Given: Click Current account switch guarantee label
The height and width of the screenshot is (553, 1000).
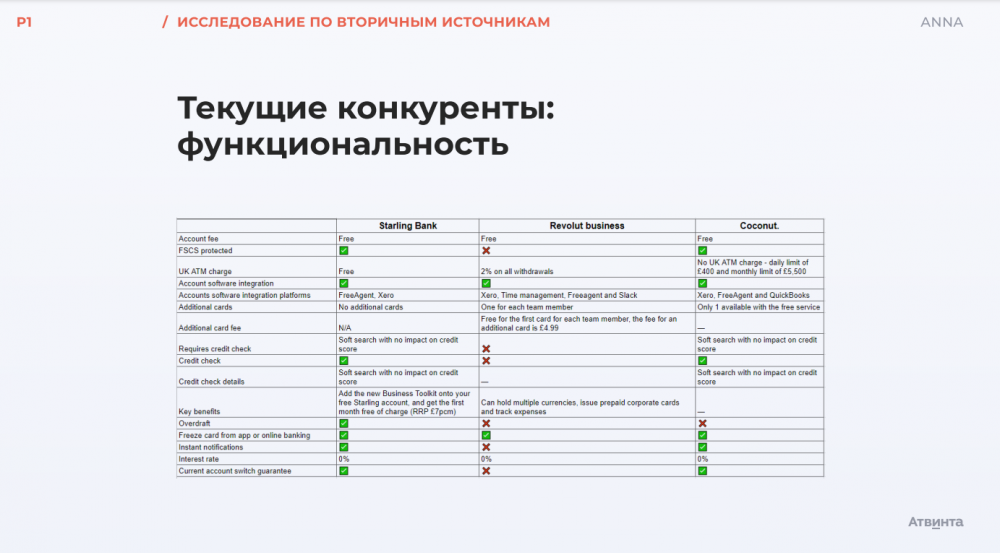Looking at the screenshot, I should 235,471.
